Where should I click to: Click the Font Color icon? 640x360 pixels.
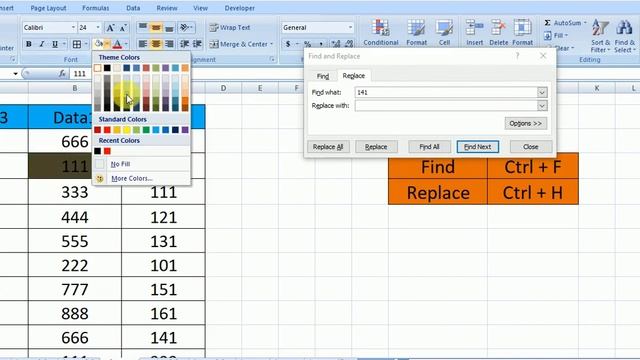pos(117,44)
